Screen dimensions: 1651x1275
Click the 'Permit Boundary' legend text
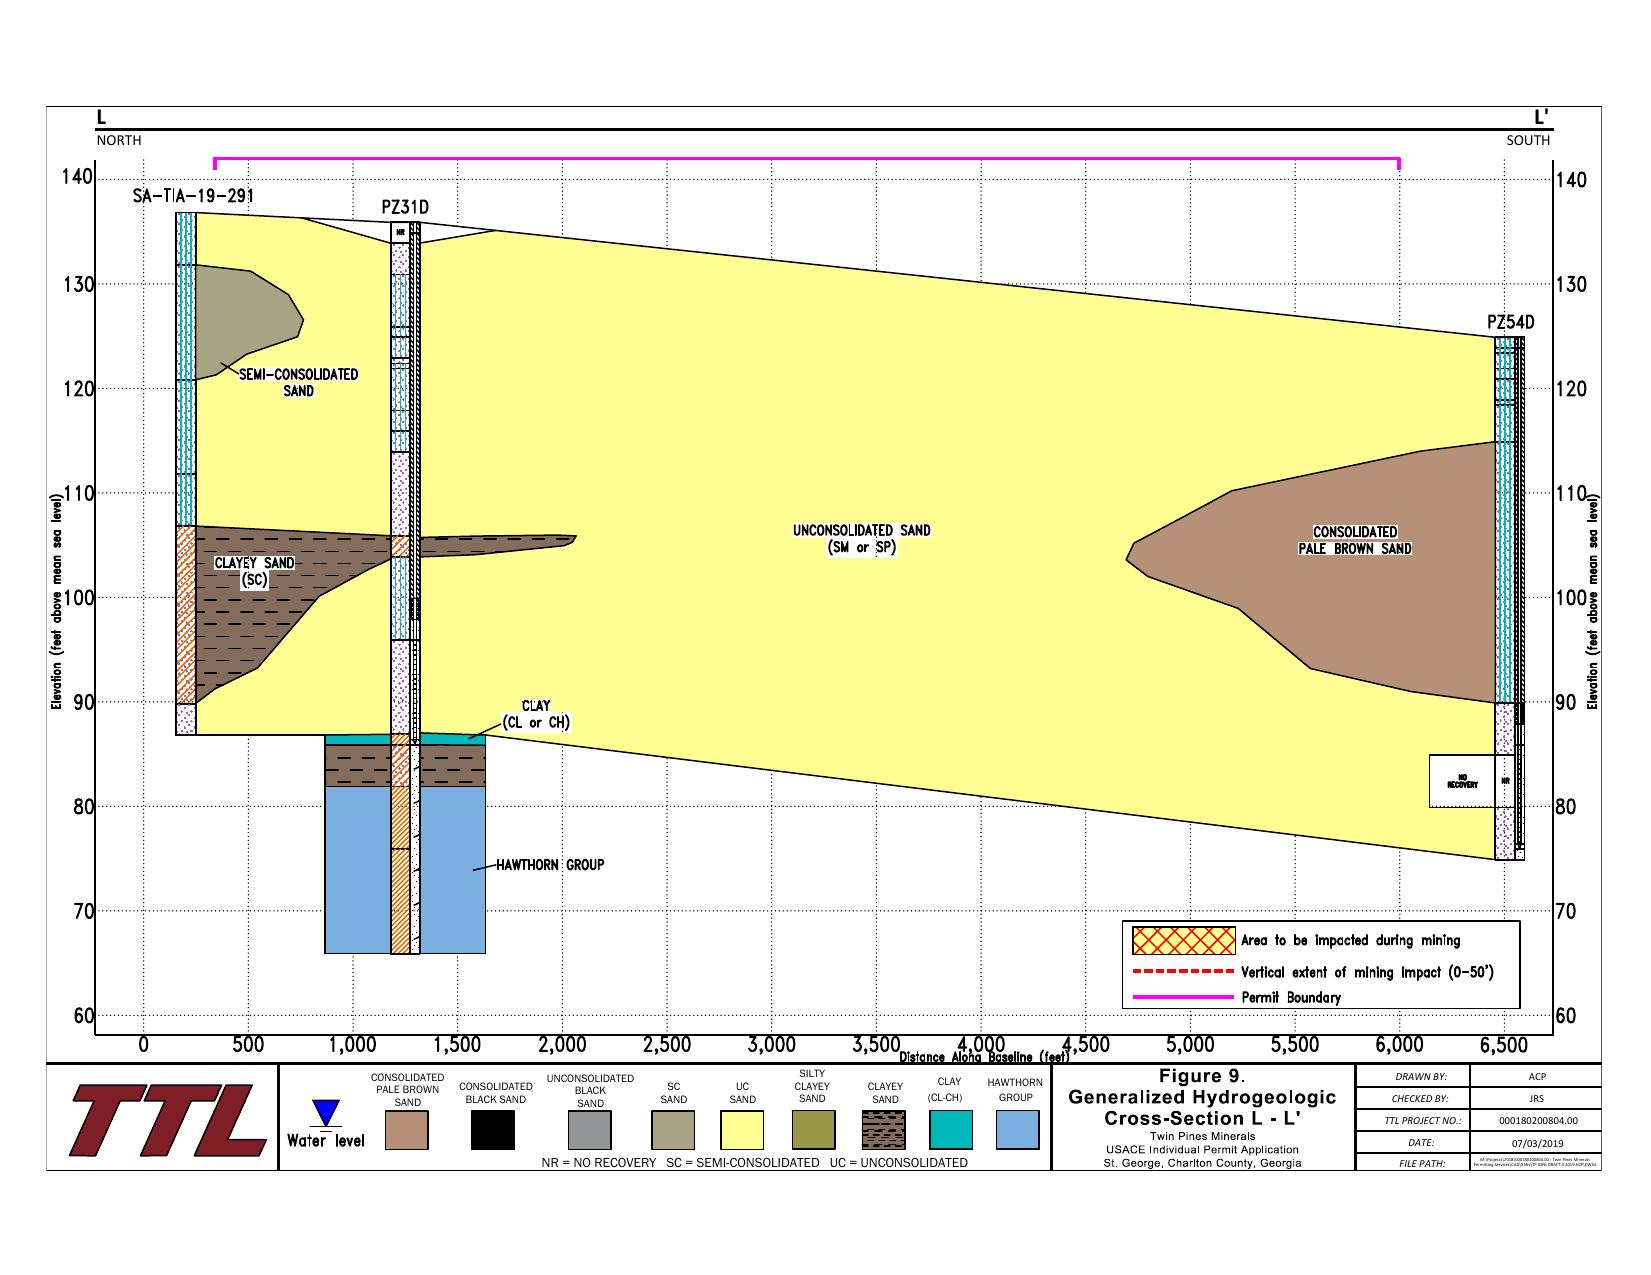pyautogui.click(x=1291, y=997)
